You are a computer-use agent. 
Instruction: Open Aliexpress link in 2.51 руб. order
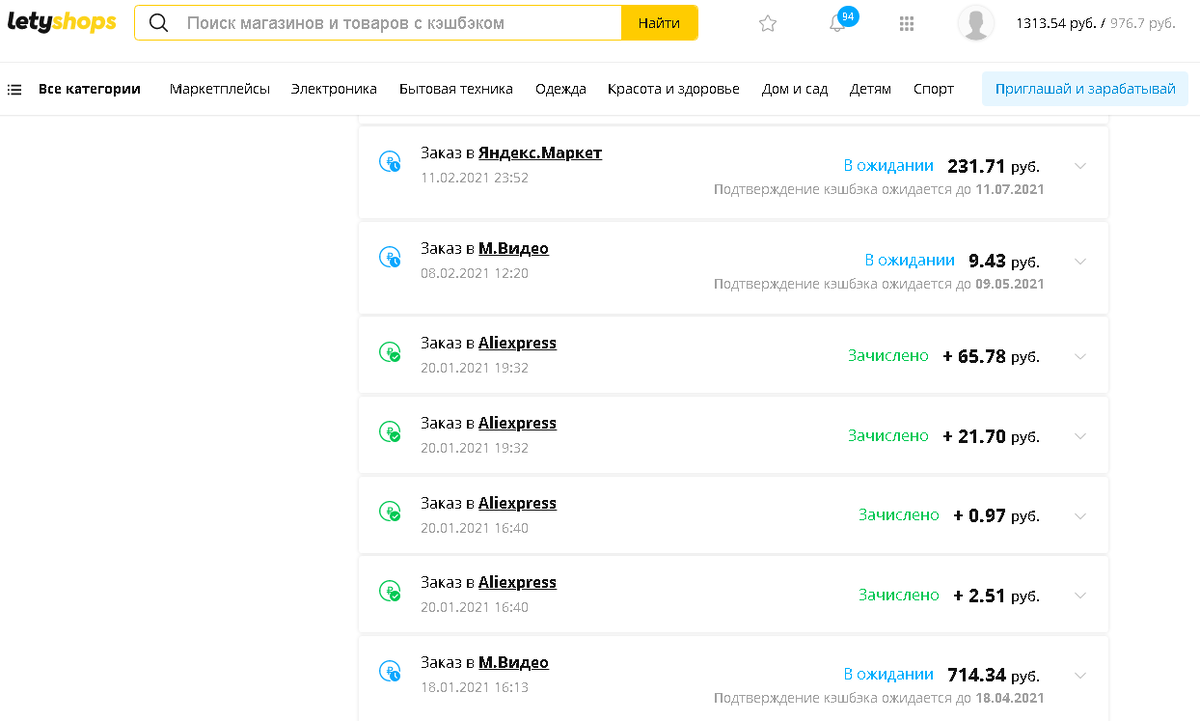point(517,582)
